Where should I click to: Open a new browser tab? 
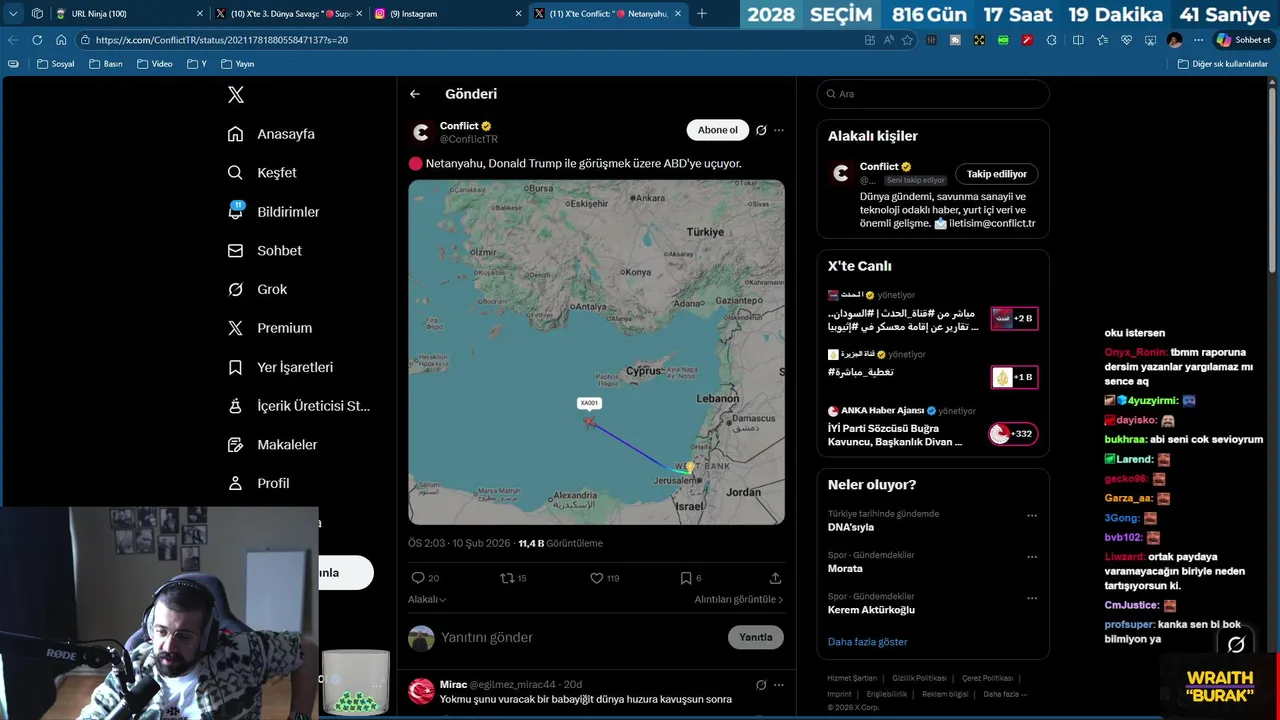(702, 14)
